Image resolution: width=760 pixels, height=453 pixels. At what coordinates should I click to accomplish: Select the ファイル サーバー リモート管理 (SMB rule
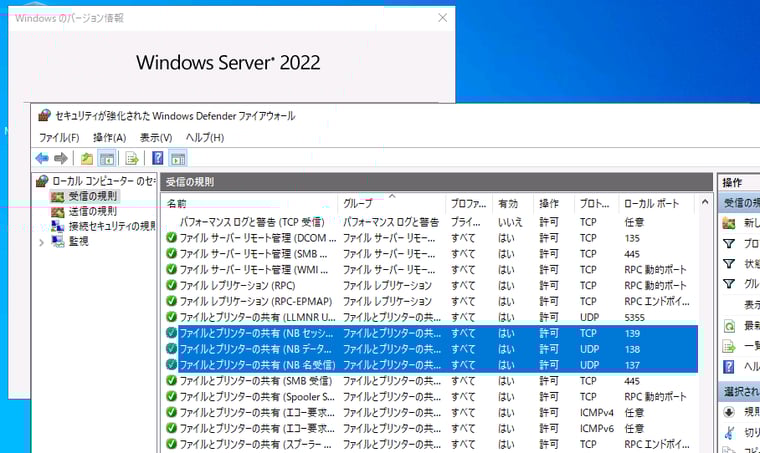coord(253,253)
